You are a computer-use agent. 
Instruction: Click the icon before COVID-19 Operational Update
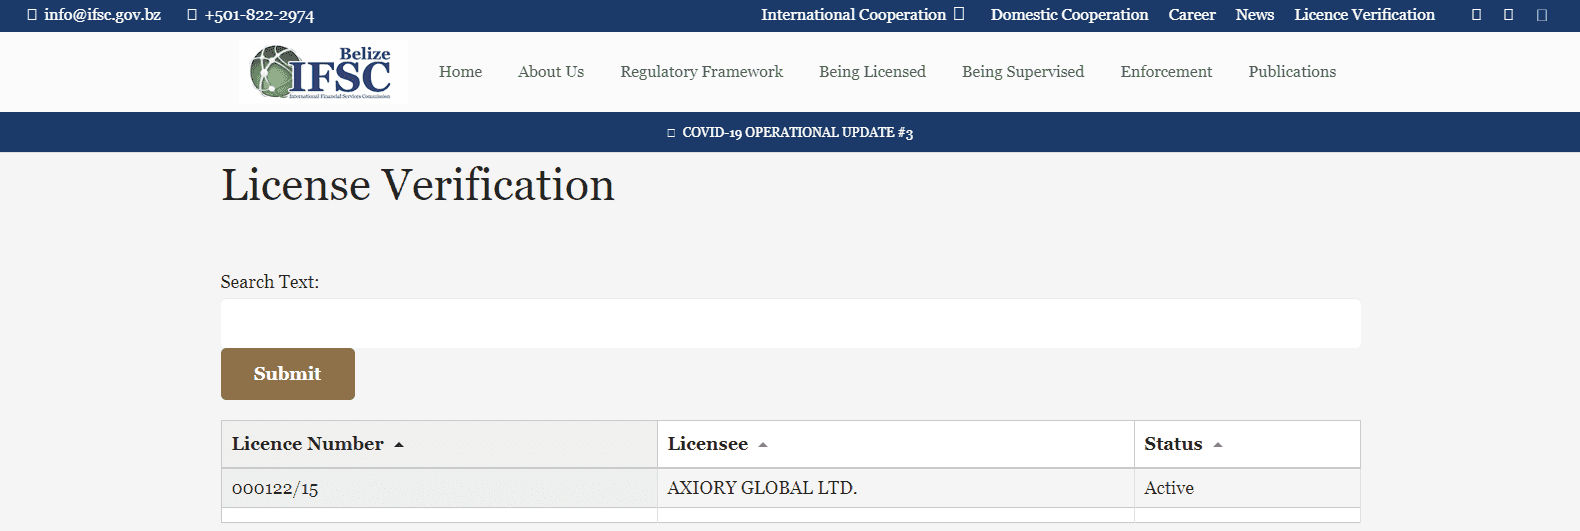click(x=671, y=133)
